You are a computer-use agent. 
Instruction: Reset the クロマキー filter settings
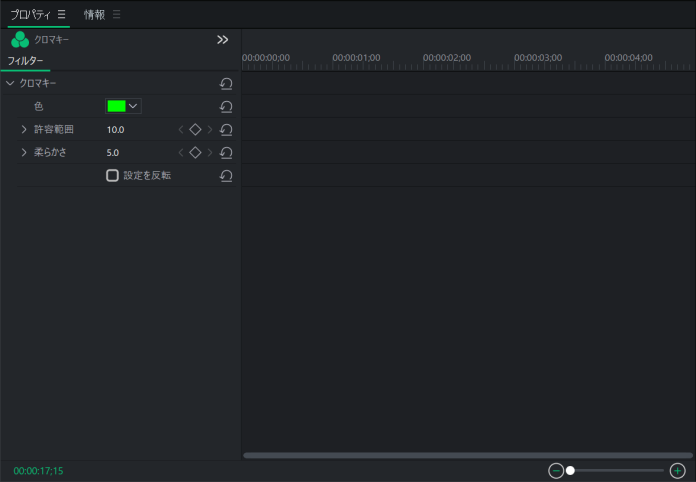(226, 84)
